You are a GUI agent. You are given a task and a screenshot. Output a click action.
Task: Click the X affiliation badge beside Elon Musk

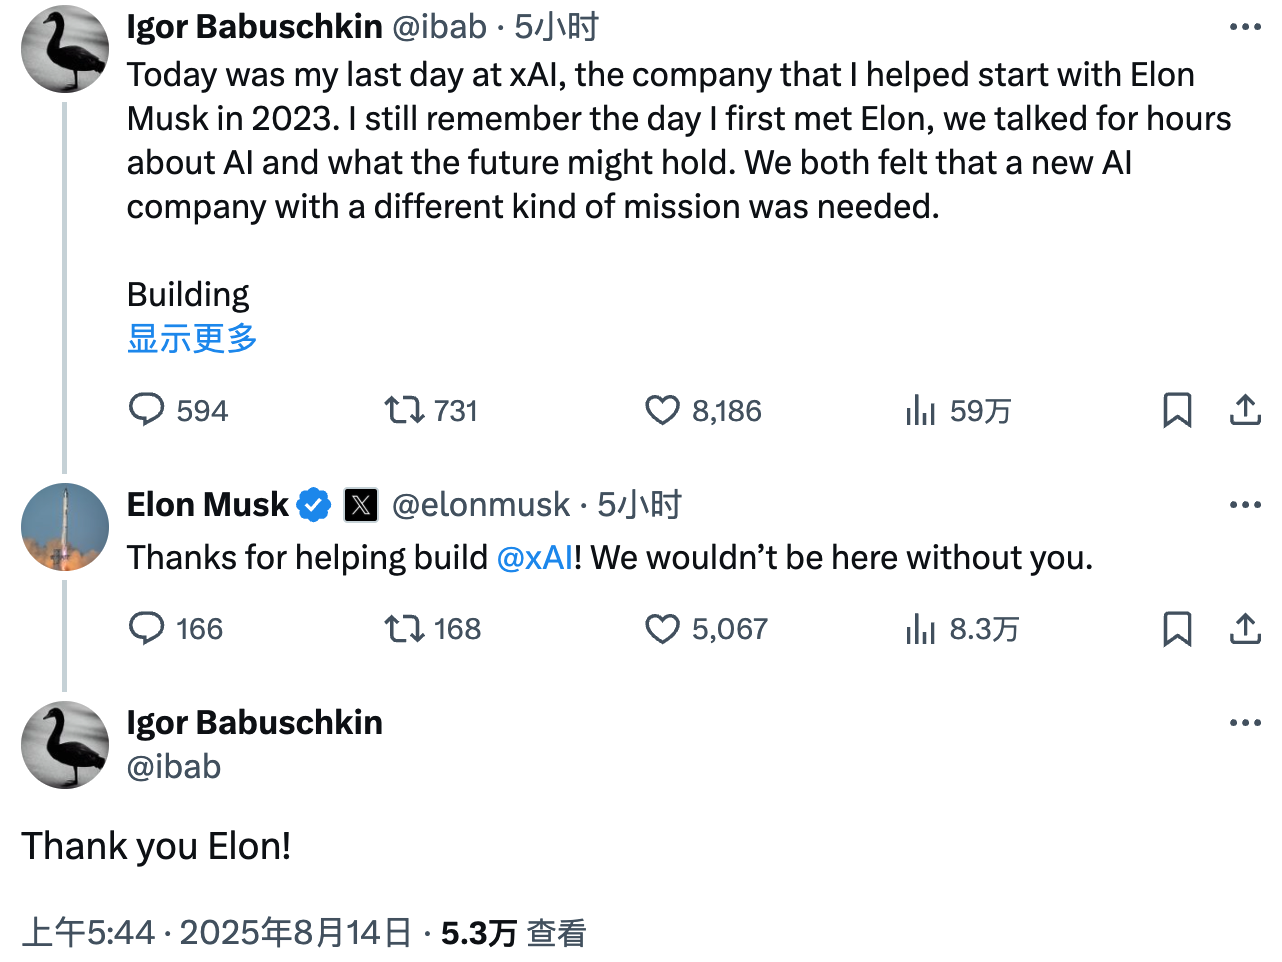pyautogui.click(x=361, y=505)
